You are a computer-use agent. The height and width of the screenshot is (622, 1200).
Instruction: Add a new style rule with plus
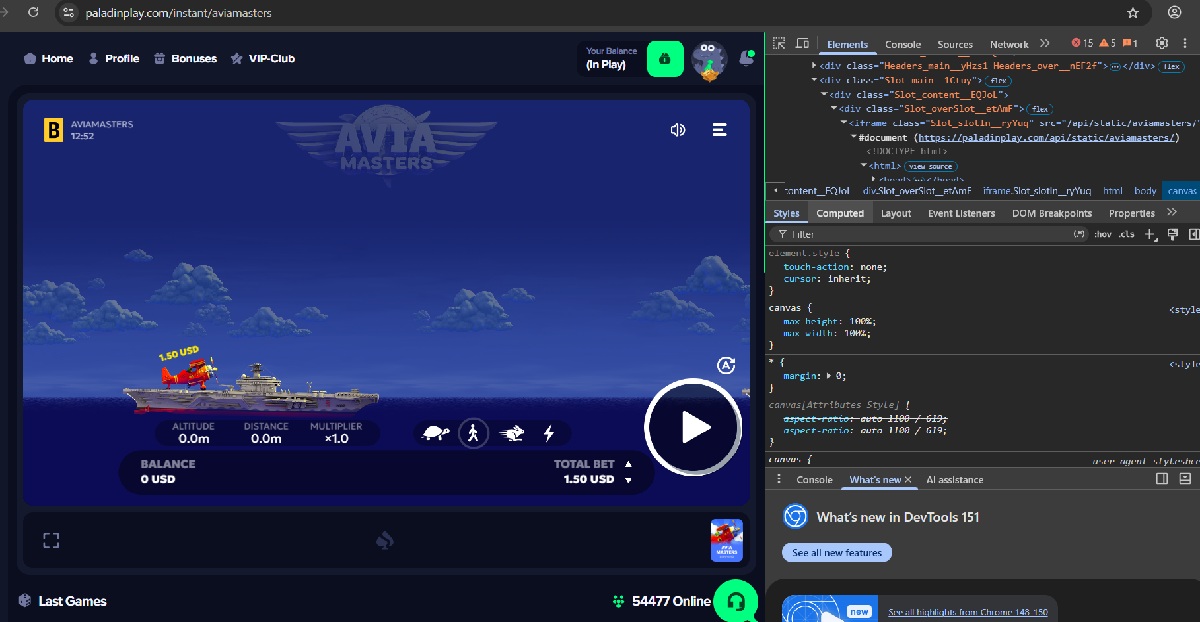[x=1149, y=234]
